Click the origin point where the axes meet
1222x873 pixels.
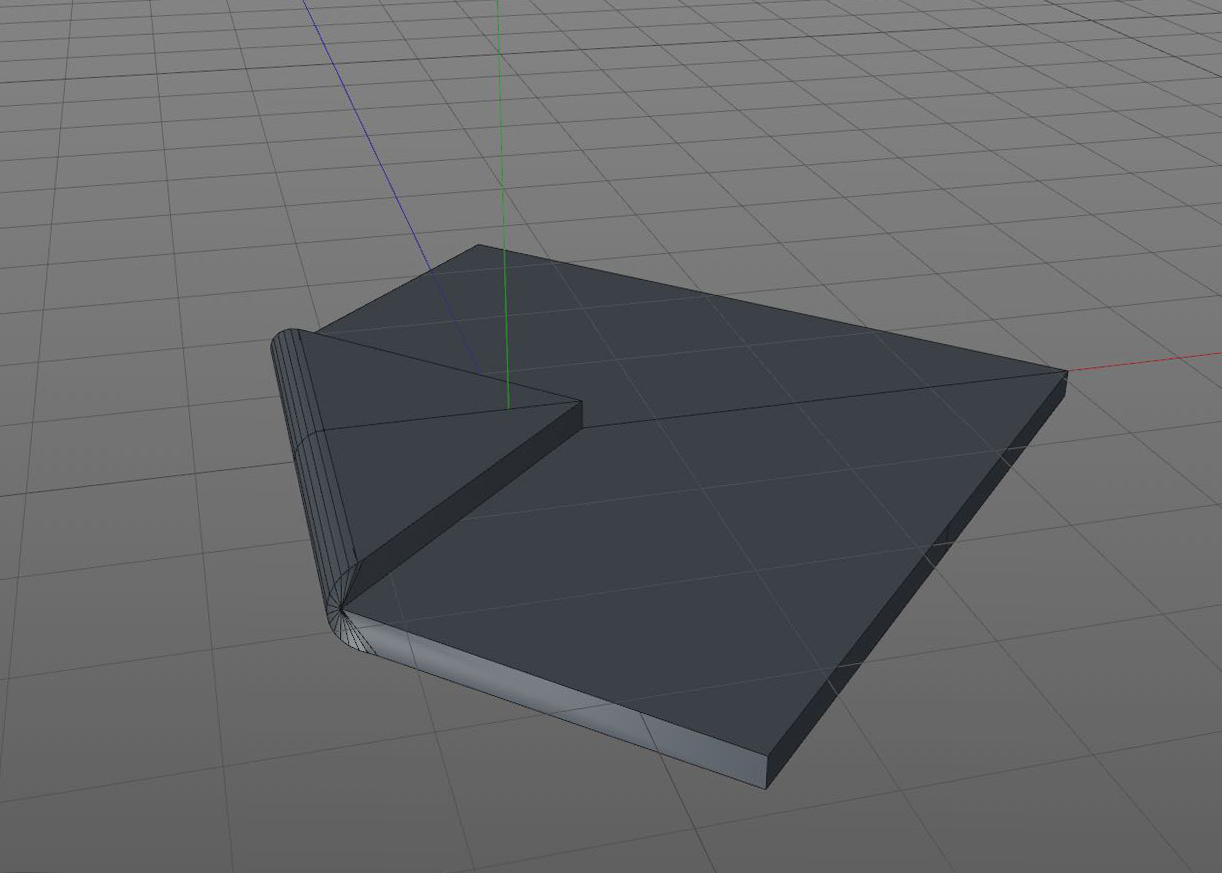(508, 407)
